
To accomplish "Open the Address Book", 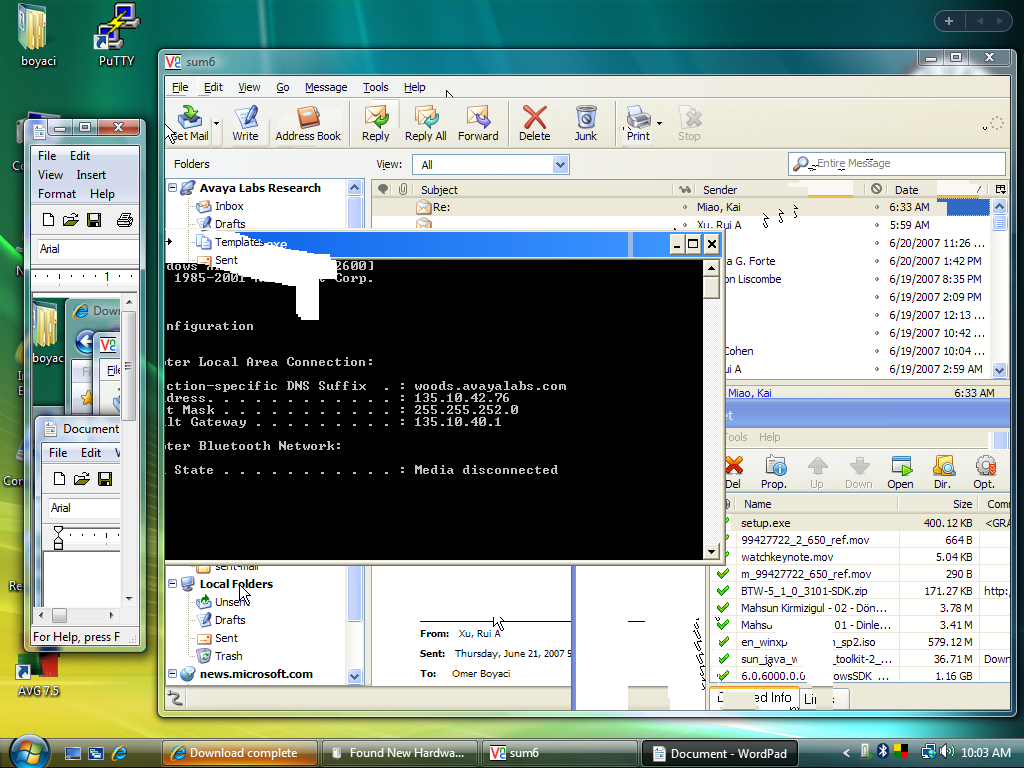I will [308, 123].
